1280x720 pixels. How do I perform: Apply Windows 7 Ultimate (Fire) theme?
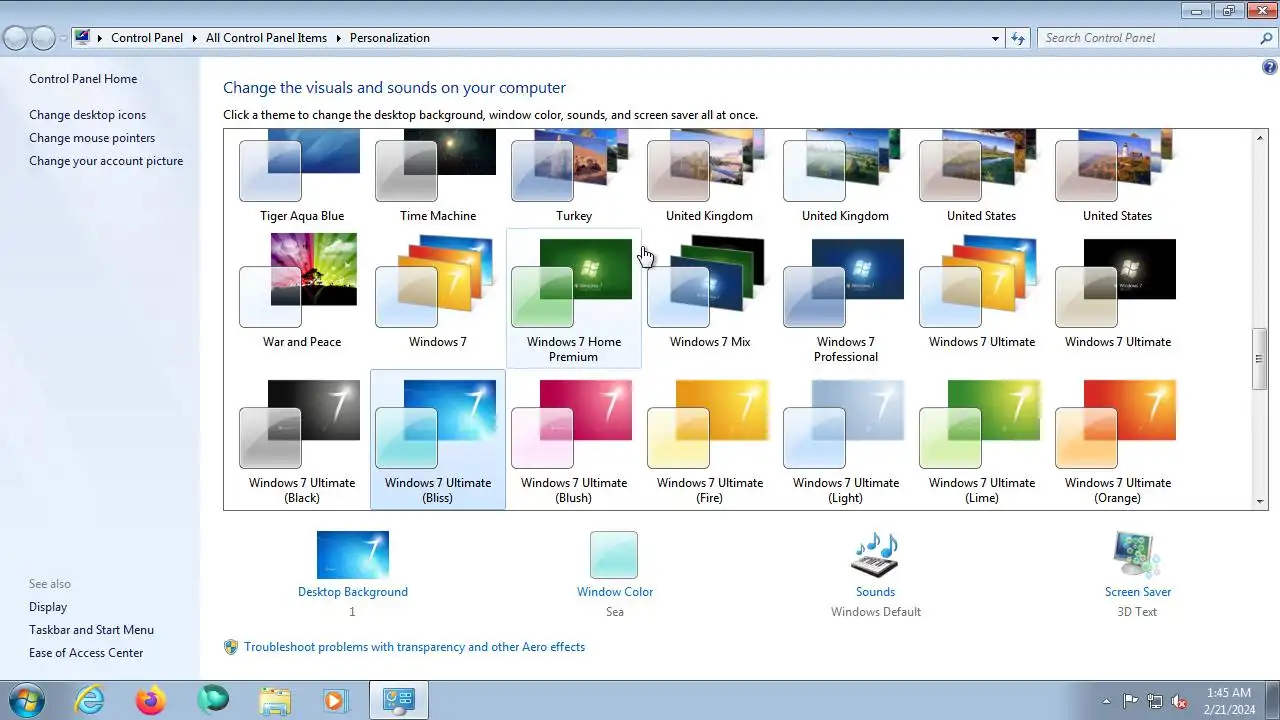[710, 440]
